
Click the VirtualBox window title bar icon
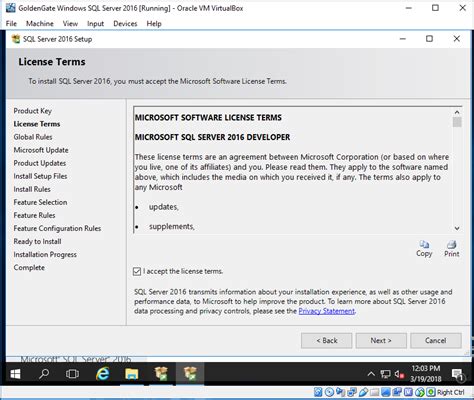click(x=11, y=8)
